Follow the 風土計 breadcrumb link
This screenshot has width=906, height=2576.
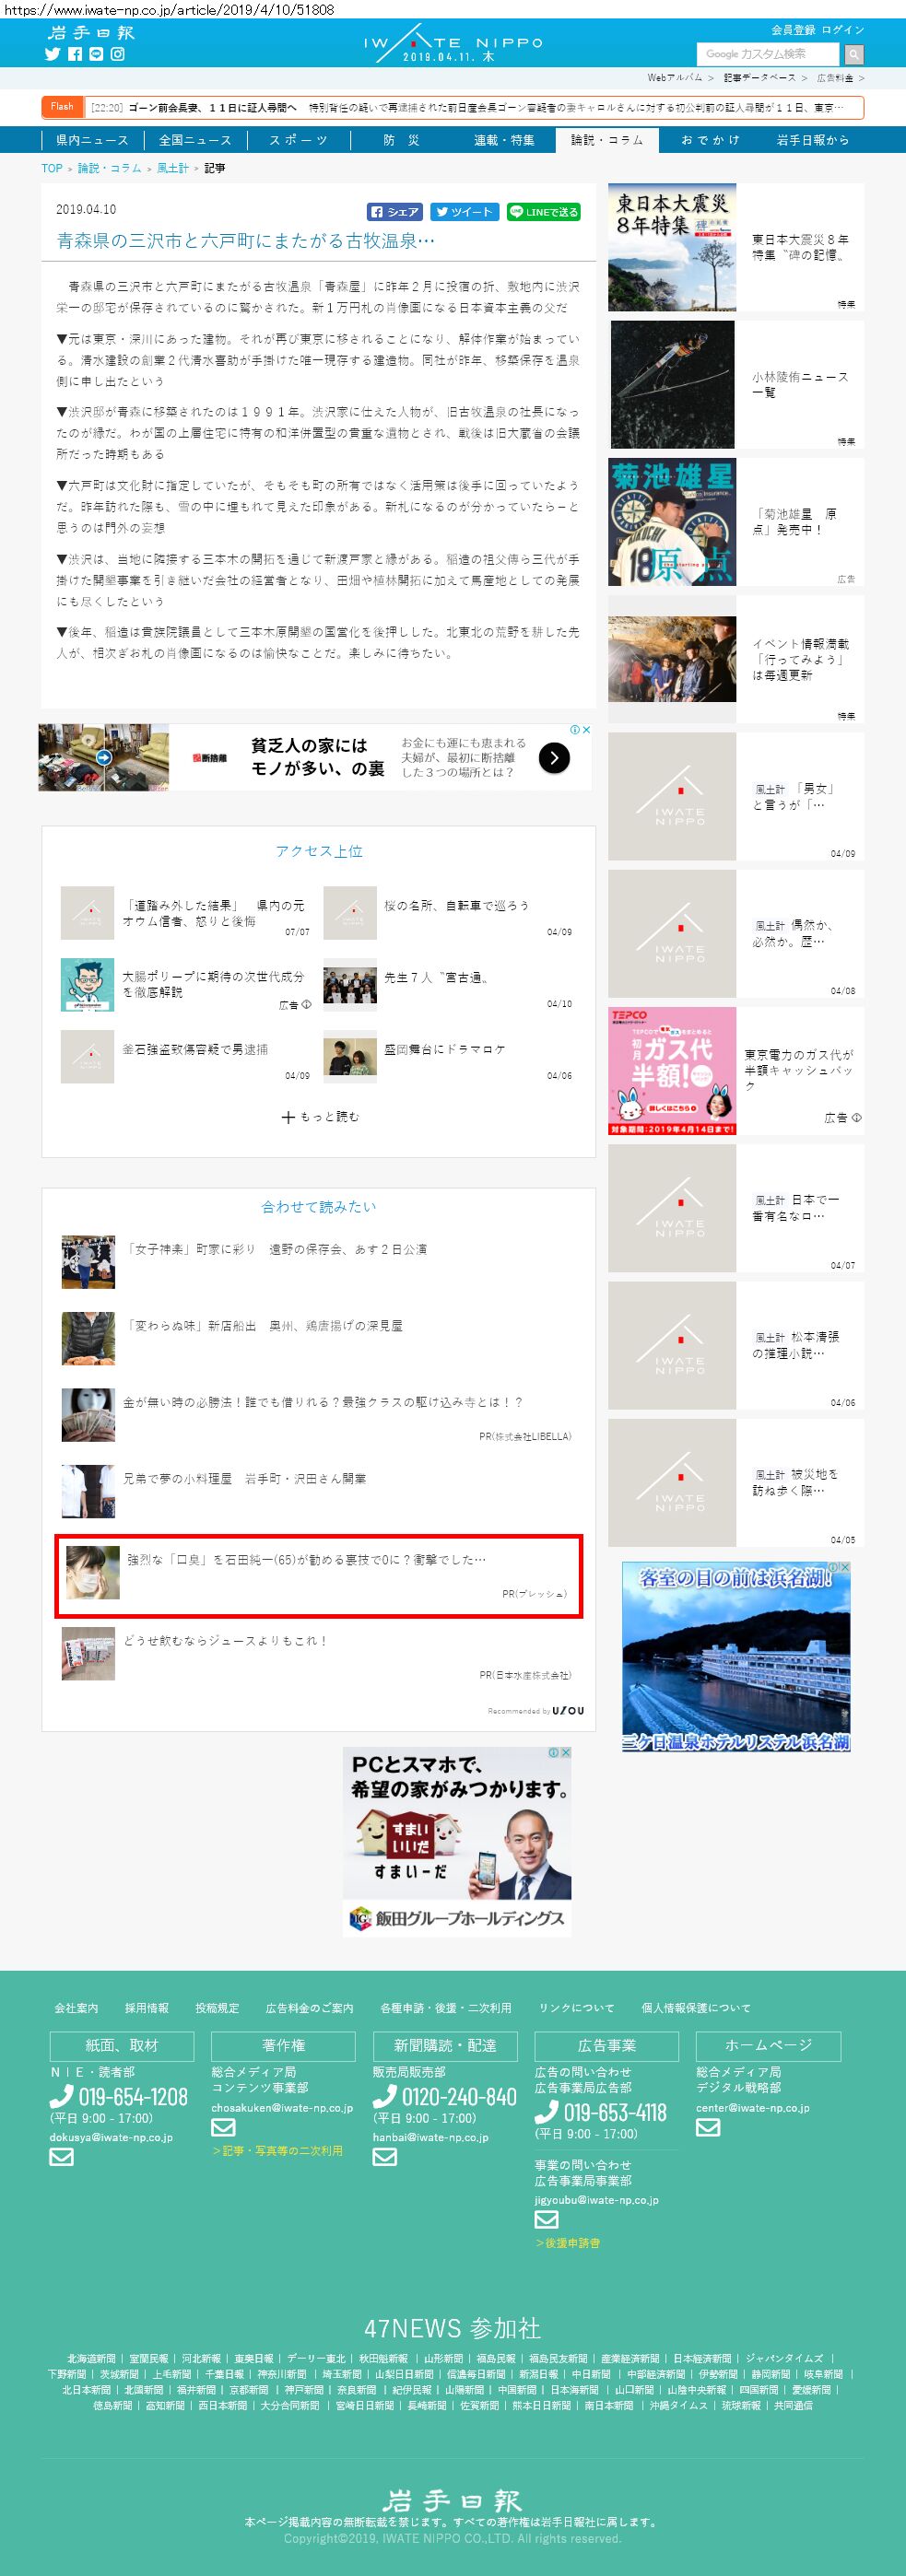point(173,168)
